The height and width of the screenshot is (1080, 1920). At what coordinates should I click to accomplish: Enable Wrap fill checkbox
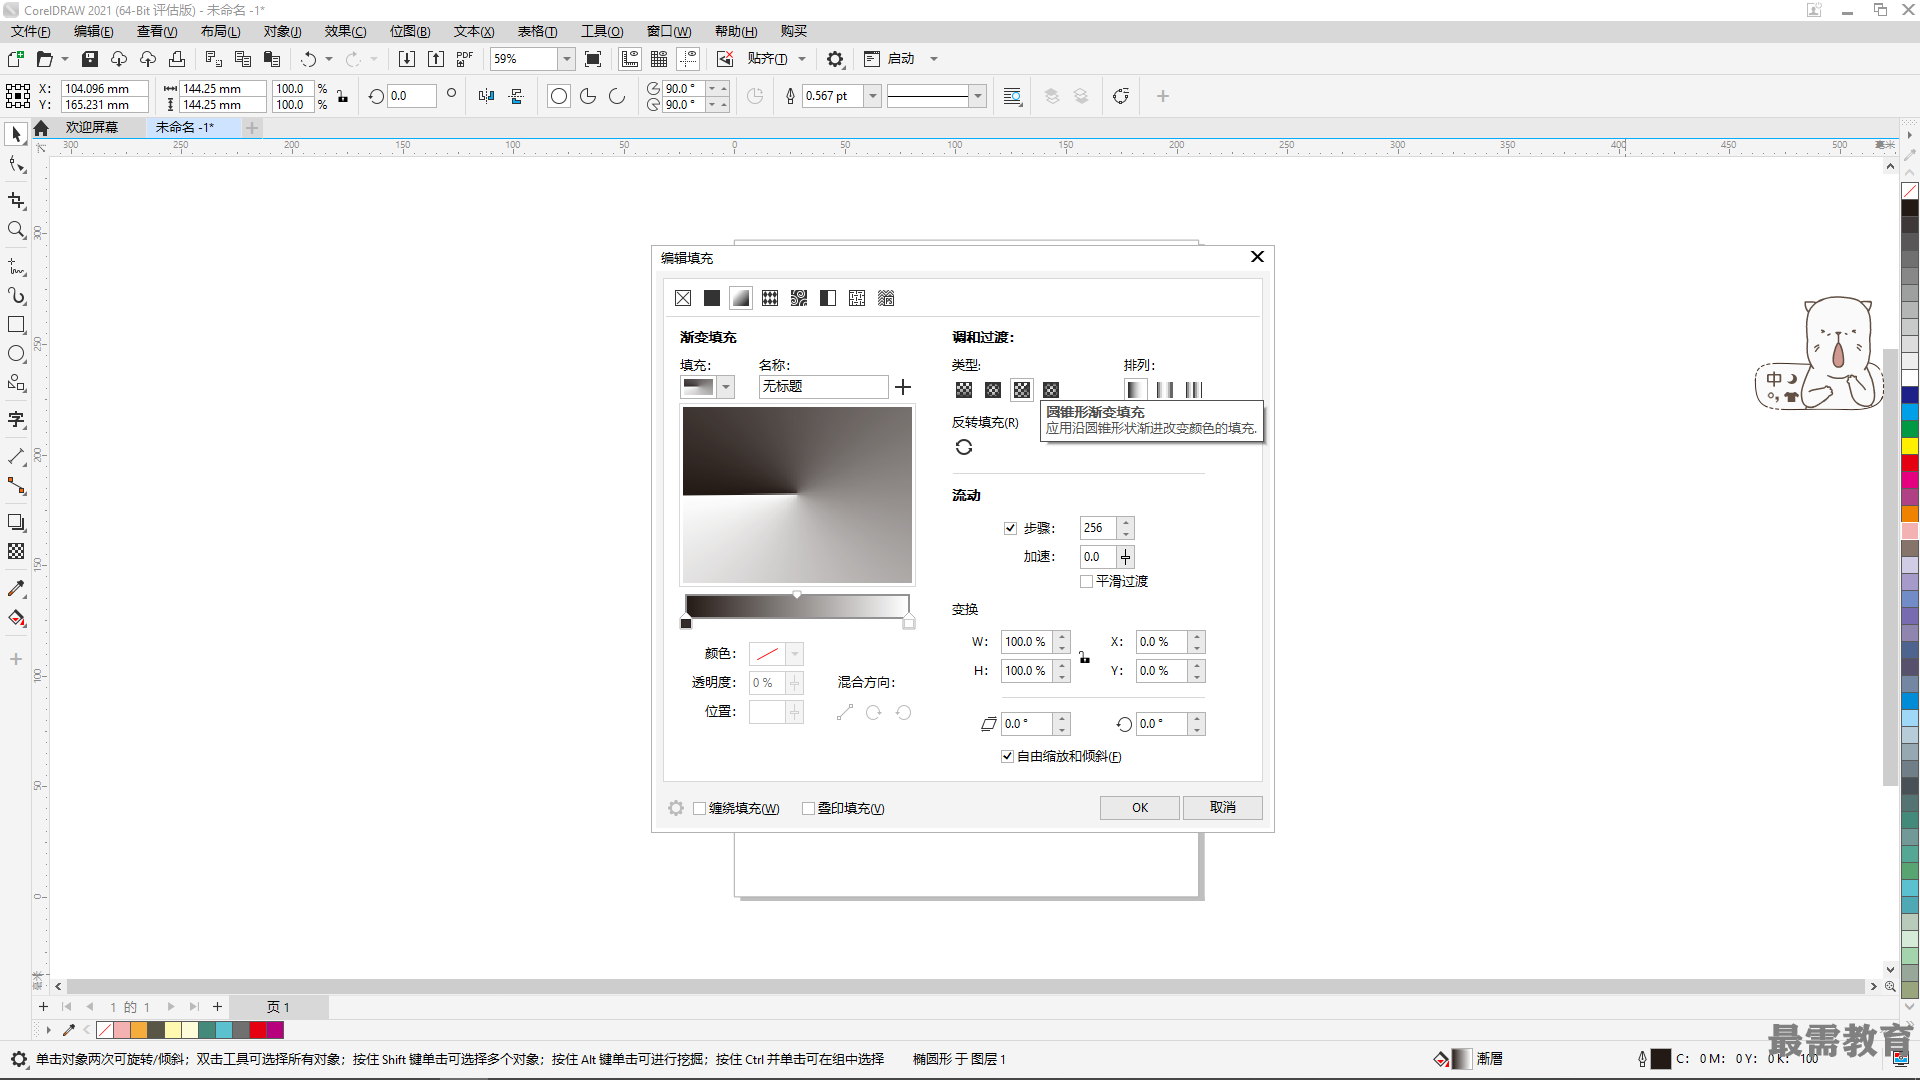click(700, 808)
